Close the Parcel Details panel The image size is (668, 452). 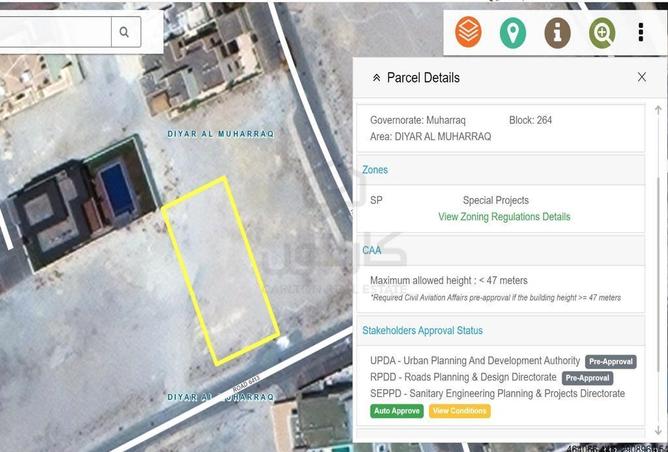coord(642,77)
